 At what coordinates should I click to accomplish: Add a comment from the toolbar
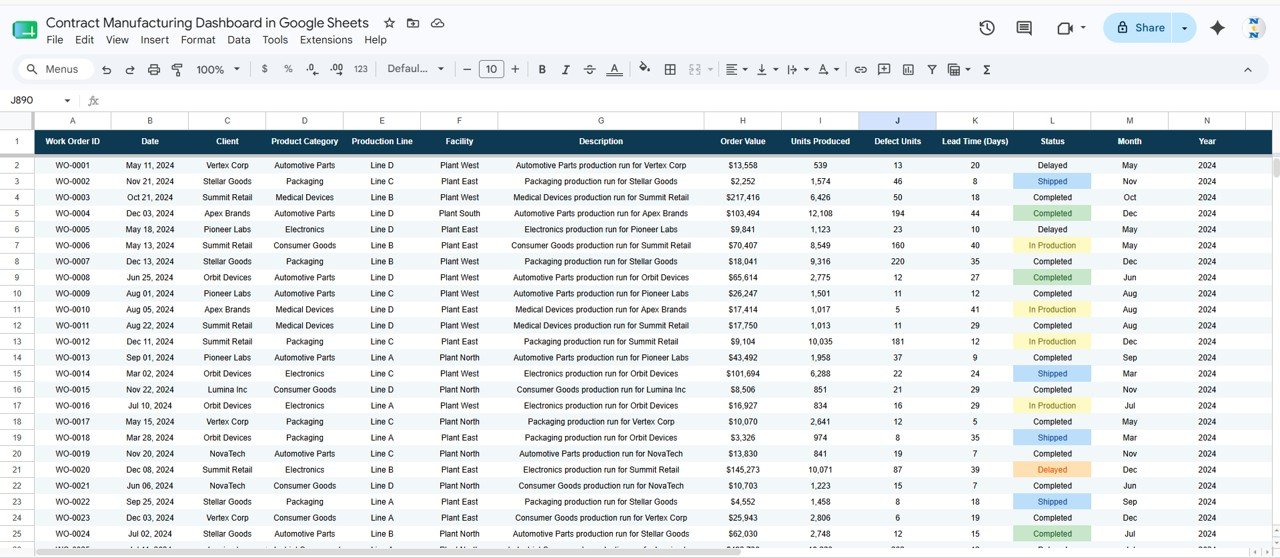pos(884,70)
